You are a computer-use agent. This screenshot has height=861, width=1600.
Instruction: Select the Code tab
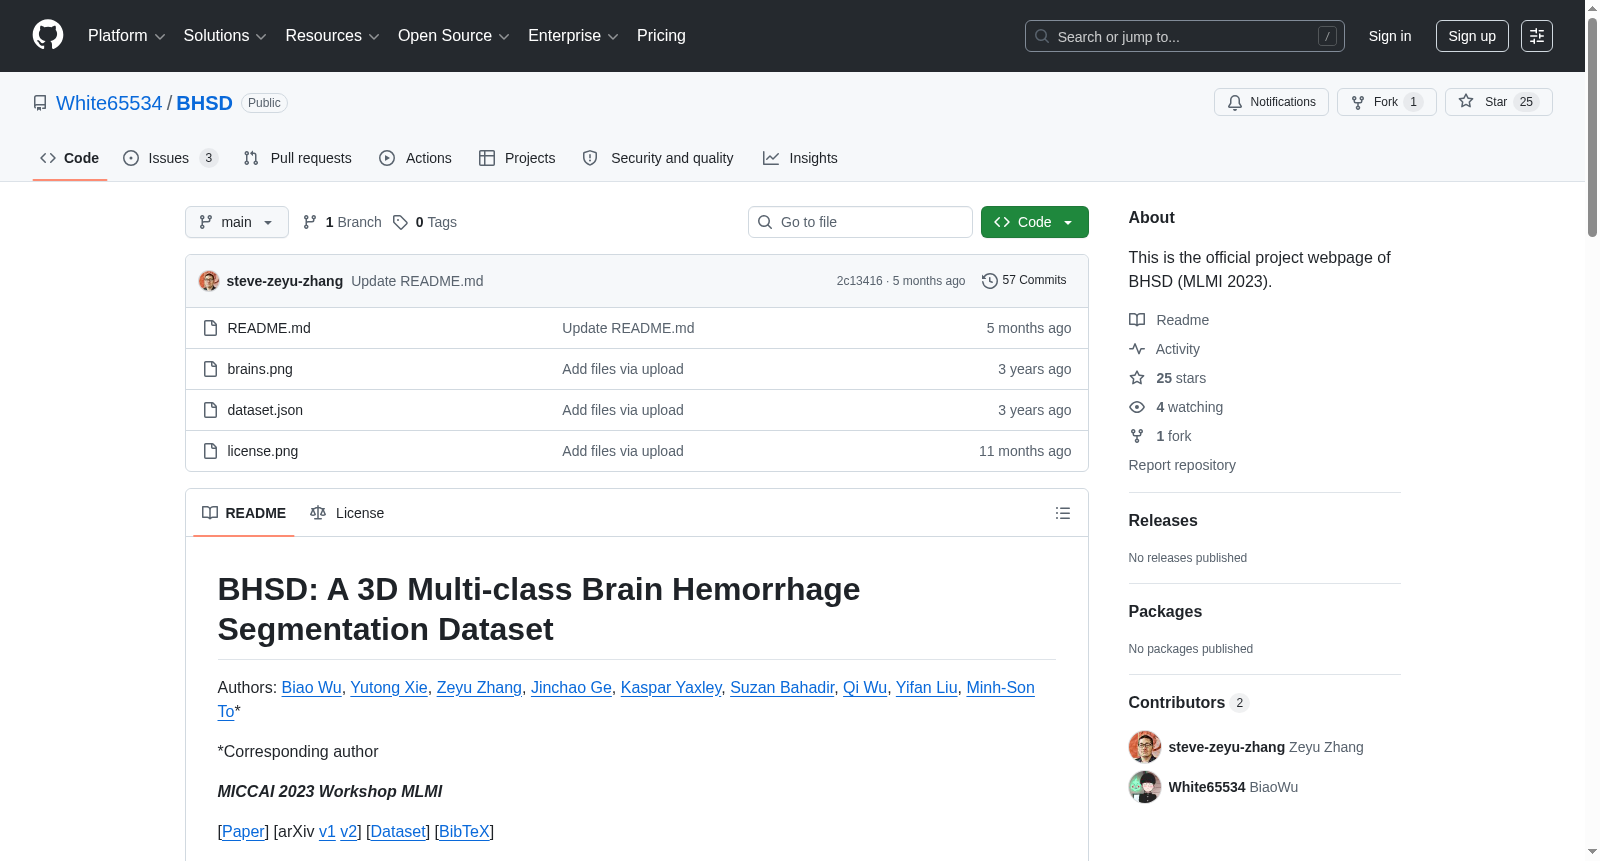(x=70, y=158)
